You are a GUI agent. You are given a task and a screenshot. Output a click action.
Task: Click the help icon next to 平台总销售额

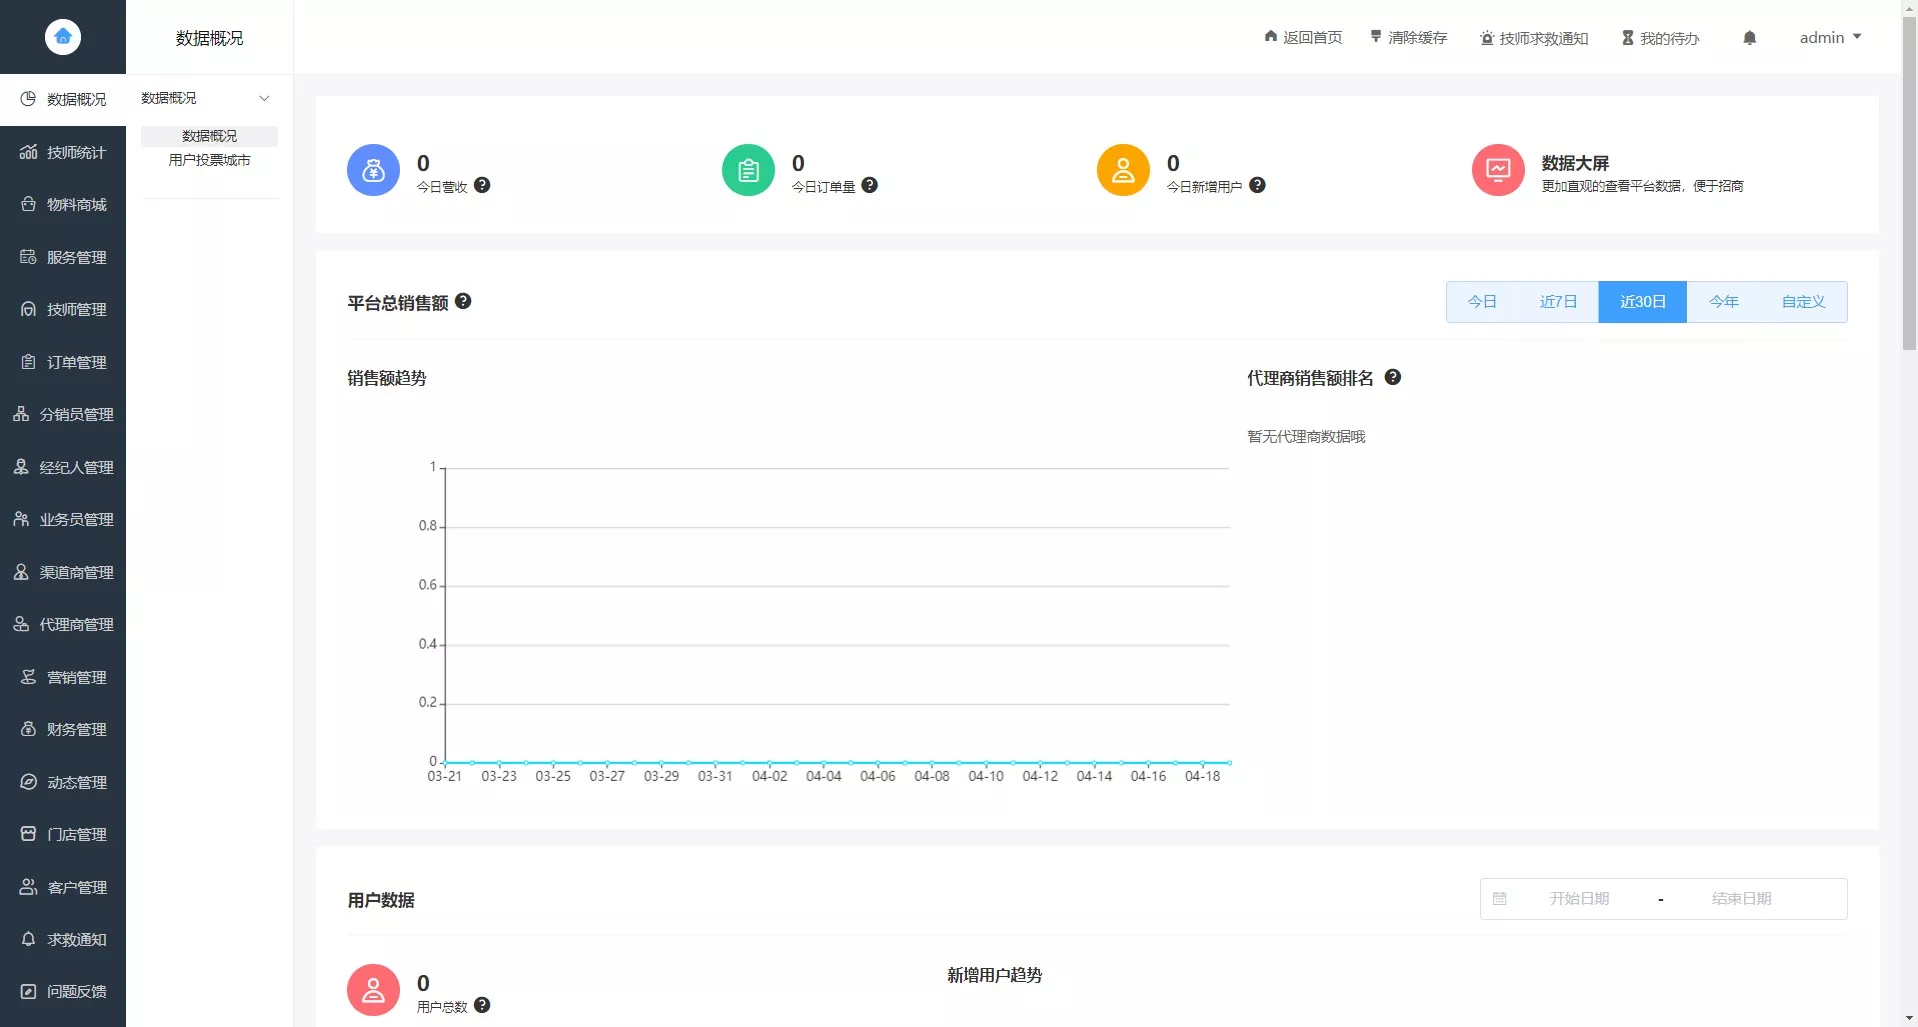click(463, 301)
